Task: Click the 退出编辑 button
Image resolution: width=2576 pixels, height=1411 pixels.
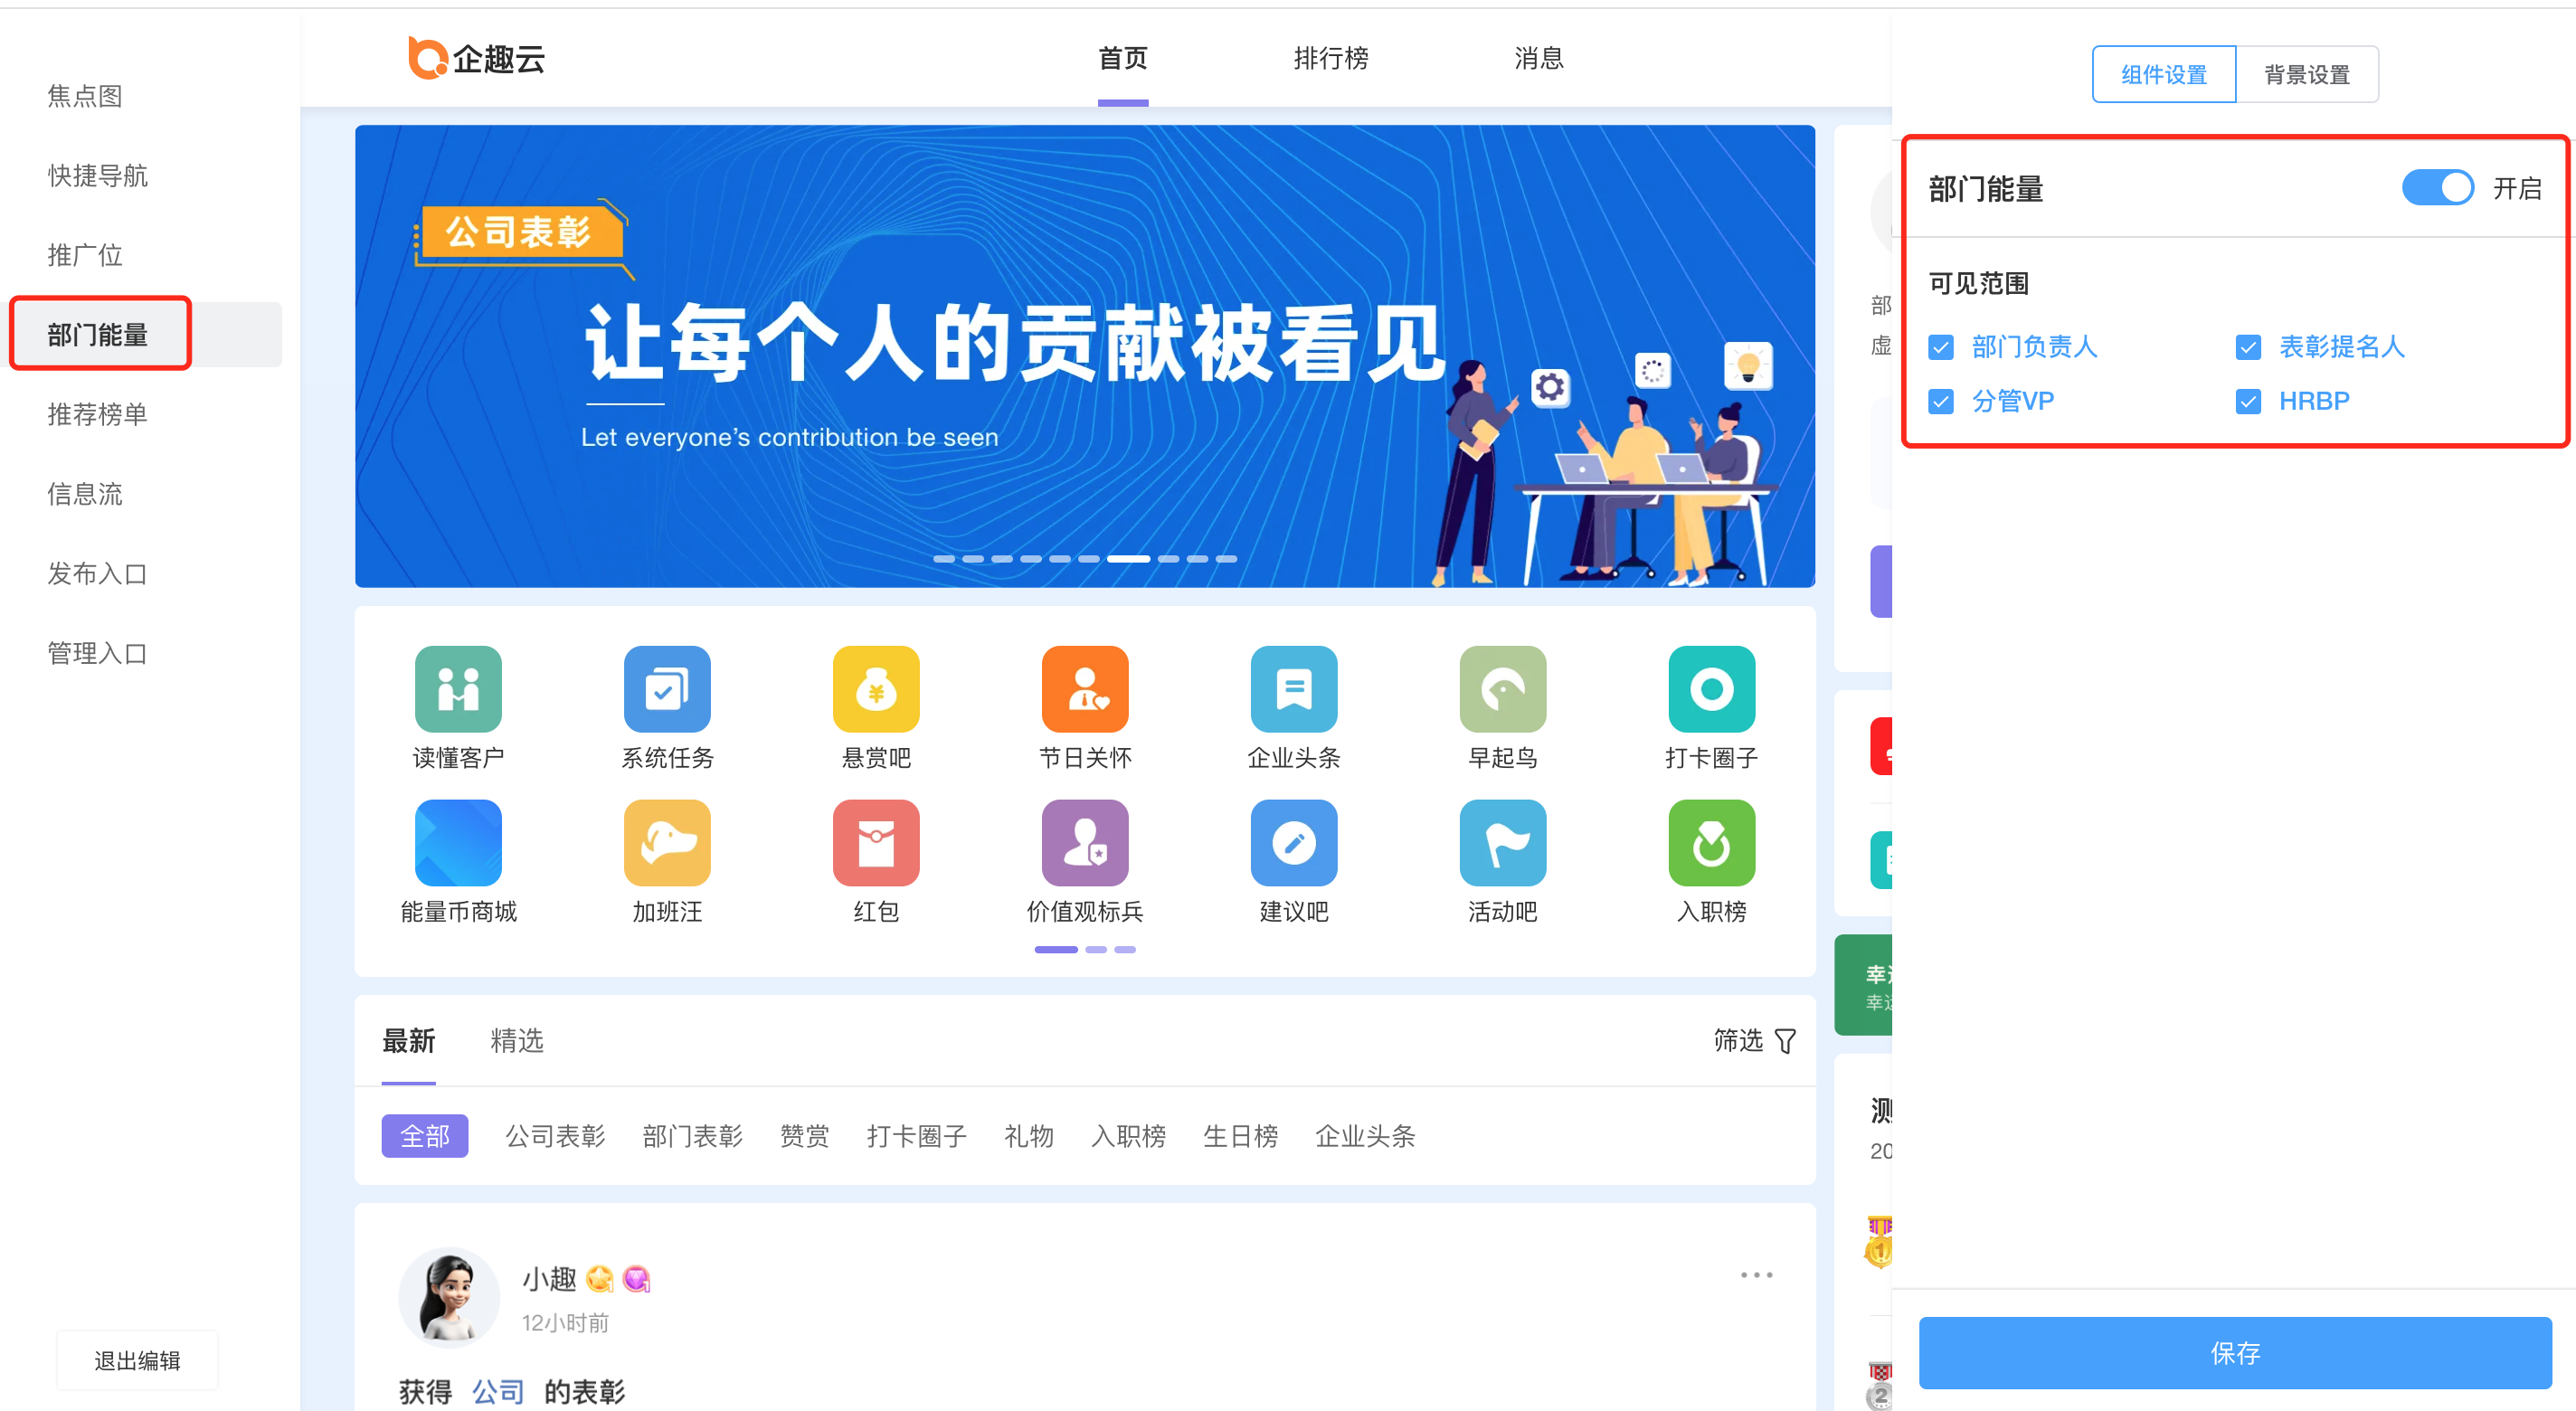Action: pos(137,1360)
